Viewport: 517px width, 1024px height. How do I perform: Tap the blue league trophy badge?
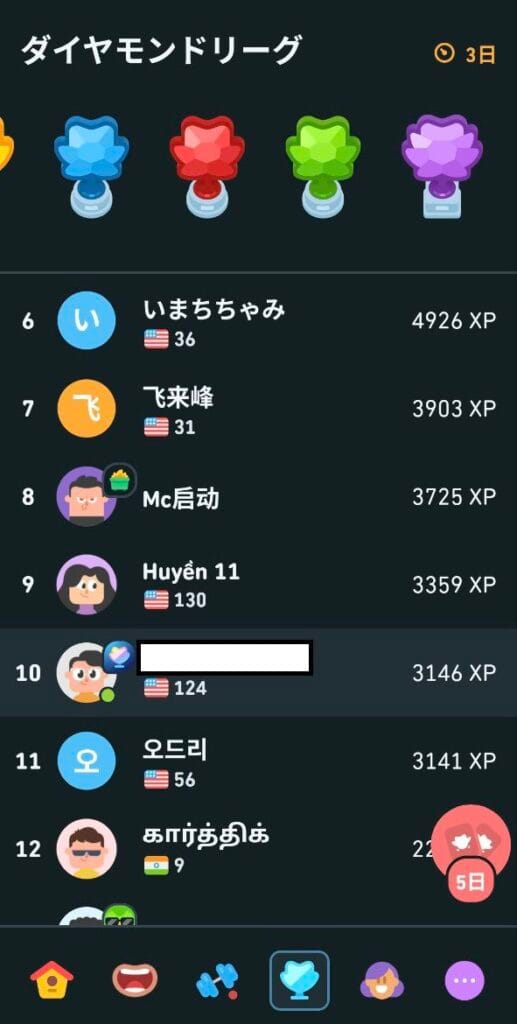coord(91,167)
